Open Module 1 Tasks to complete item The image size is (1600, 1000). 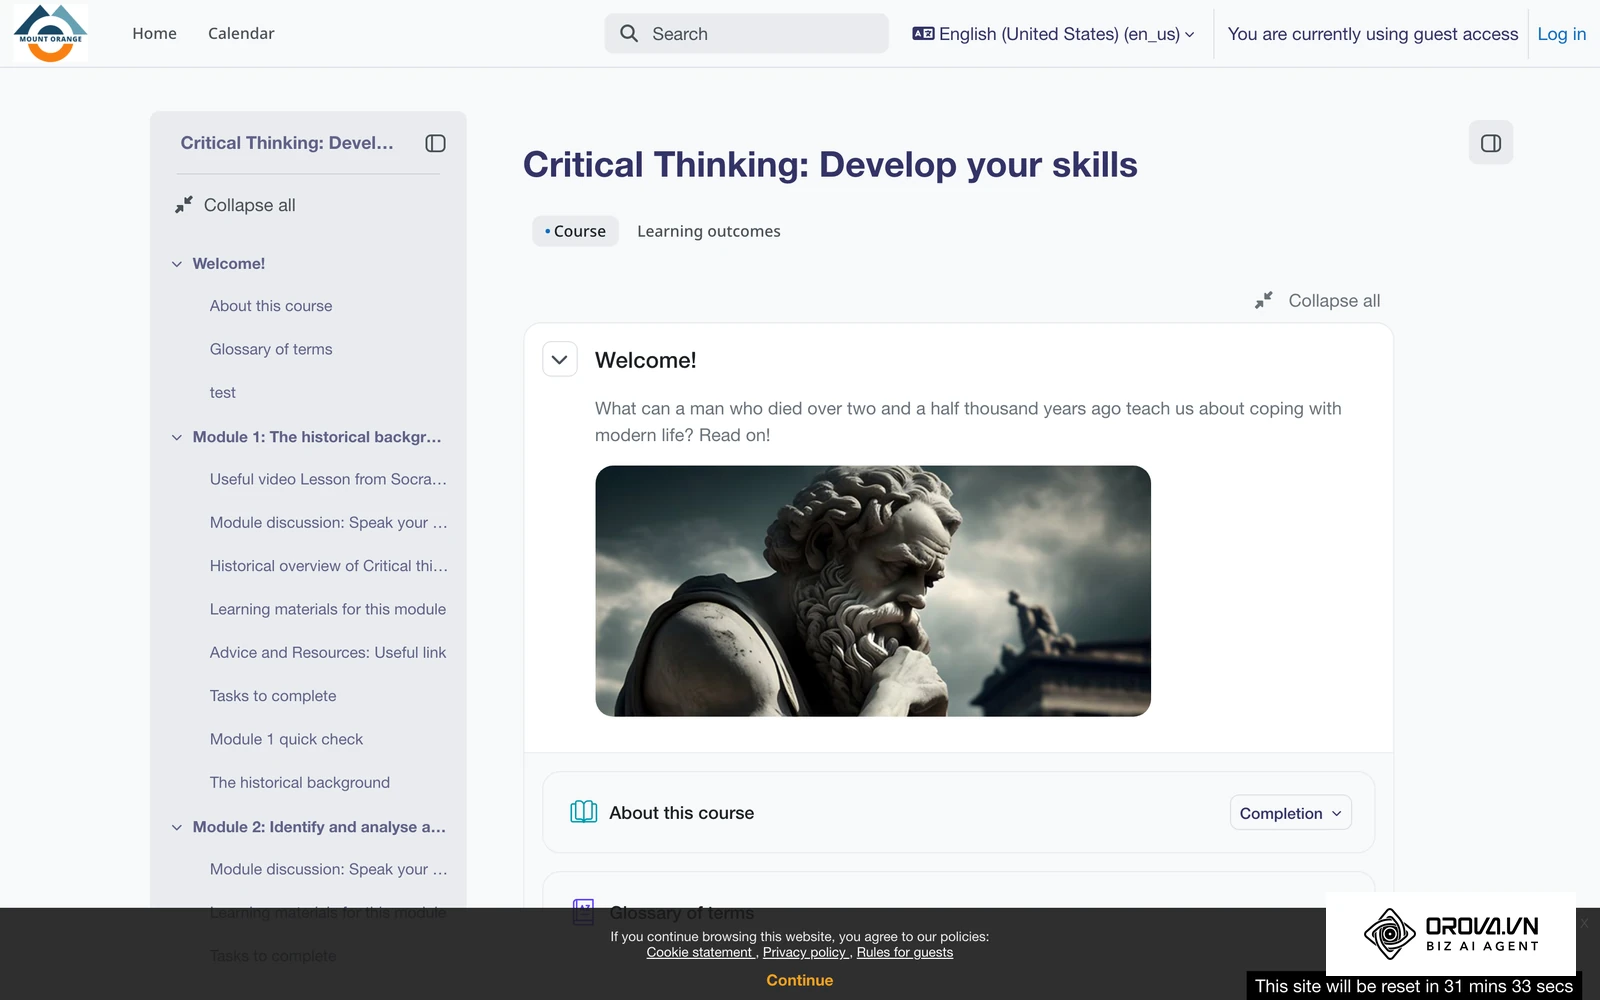point(273,696)
